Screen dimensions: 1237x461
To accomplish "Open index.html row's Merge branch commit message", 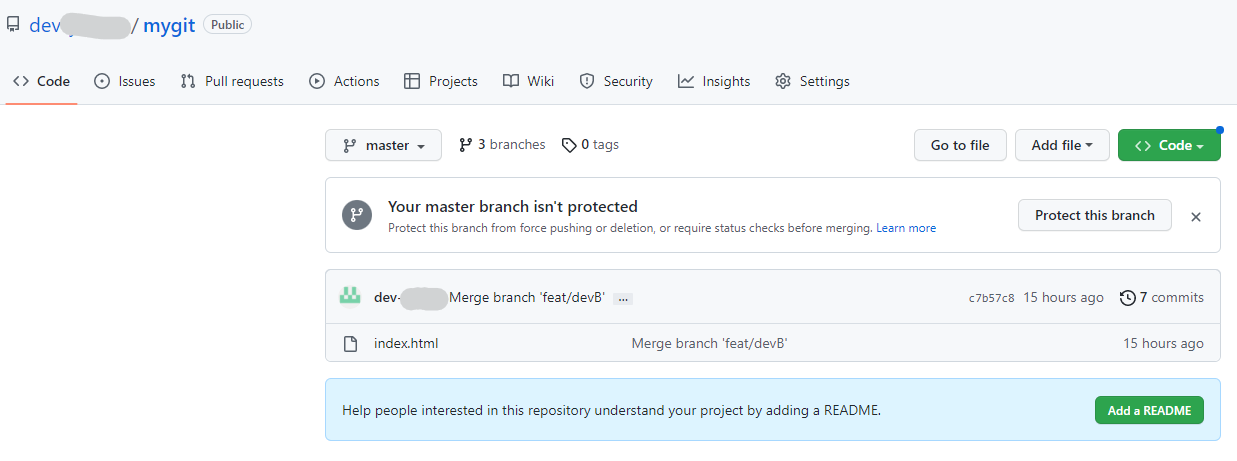I will [710, 343].
